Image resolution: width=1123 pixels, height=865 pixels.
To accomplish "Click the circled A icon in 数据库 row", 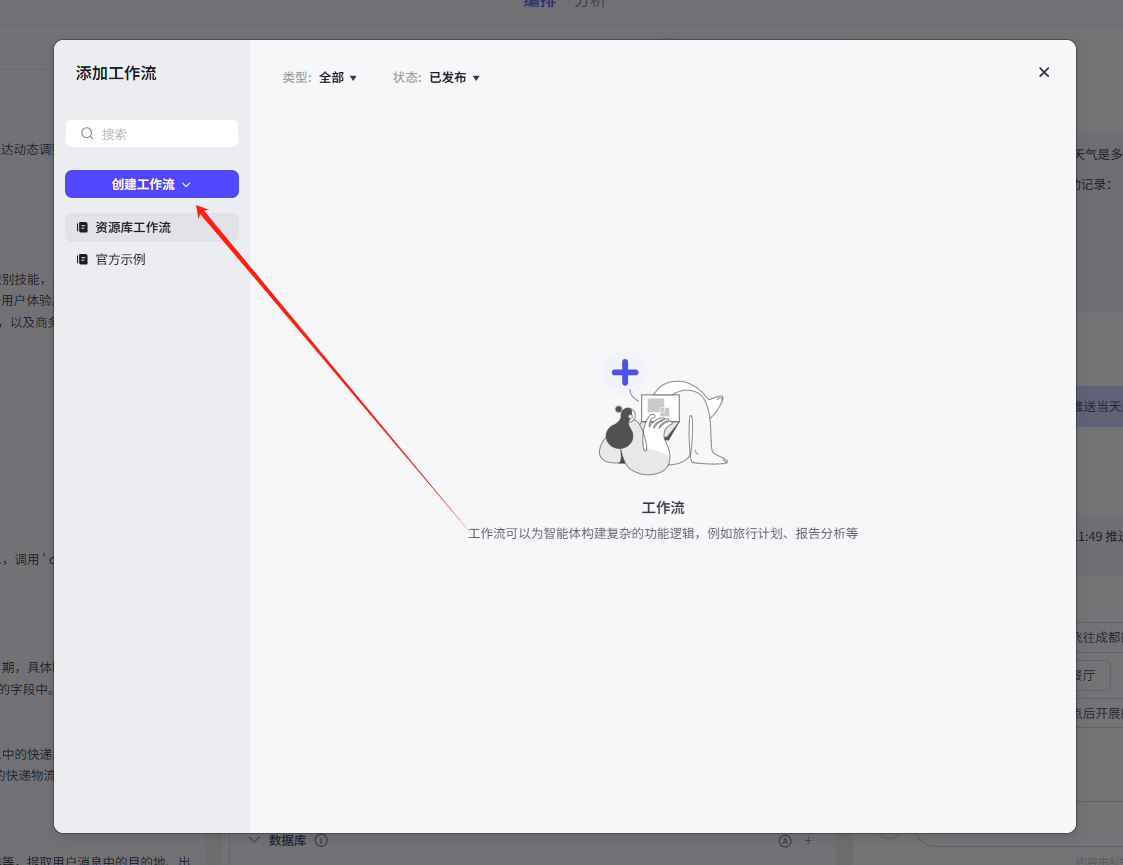I will (x=785, y=841).
